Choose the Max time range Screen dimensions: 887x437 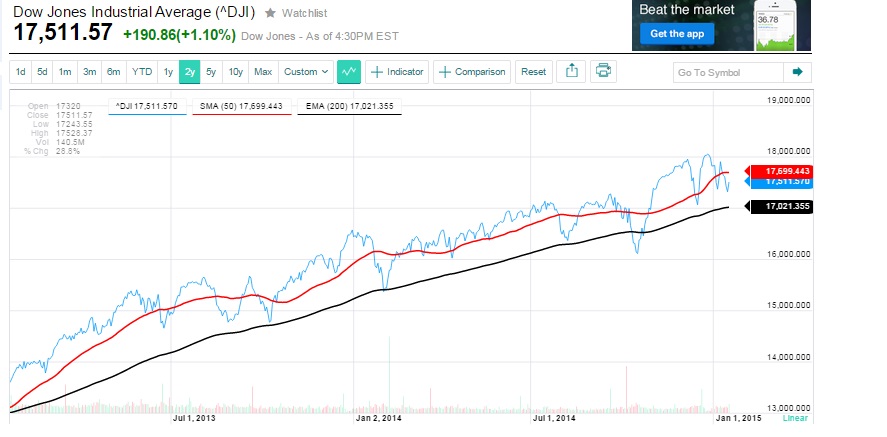(x=263, y=72)
